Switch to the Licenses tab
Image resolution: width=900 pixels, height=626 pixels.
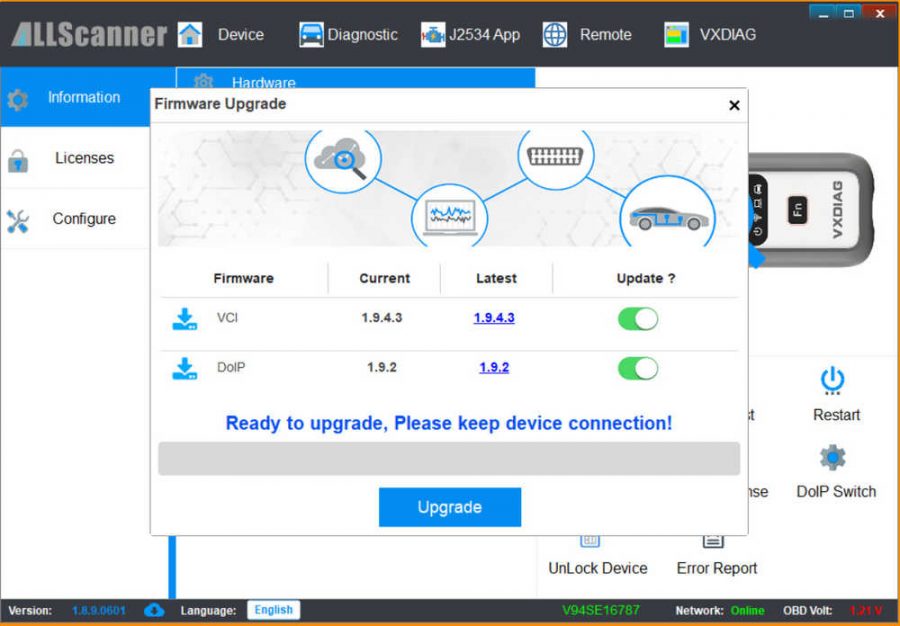coord(83,158)
